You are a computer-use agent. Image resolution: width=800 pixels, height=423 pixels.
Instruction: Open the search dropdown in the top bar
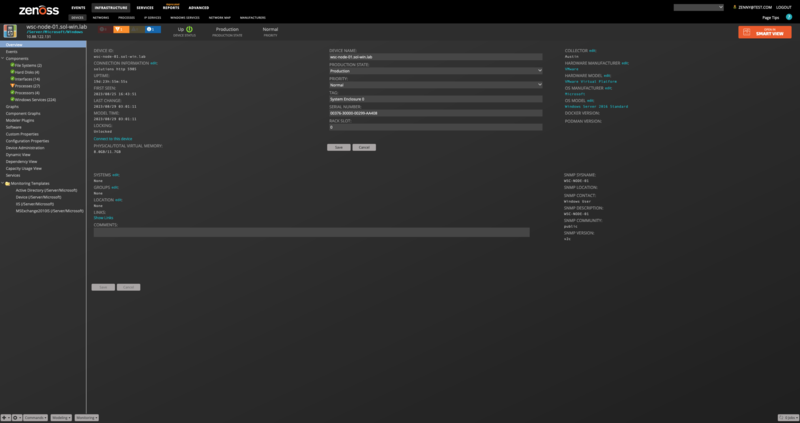coord(720,7)
